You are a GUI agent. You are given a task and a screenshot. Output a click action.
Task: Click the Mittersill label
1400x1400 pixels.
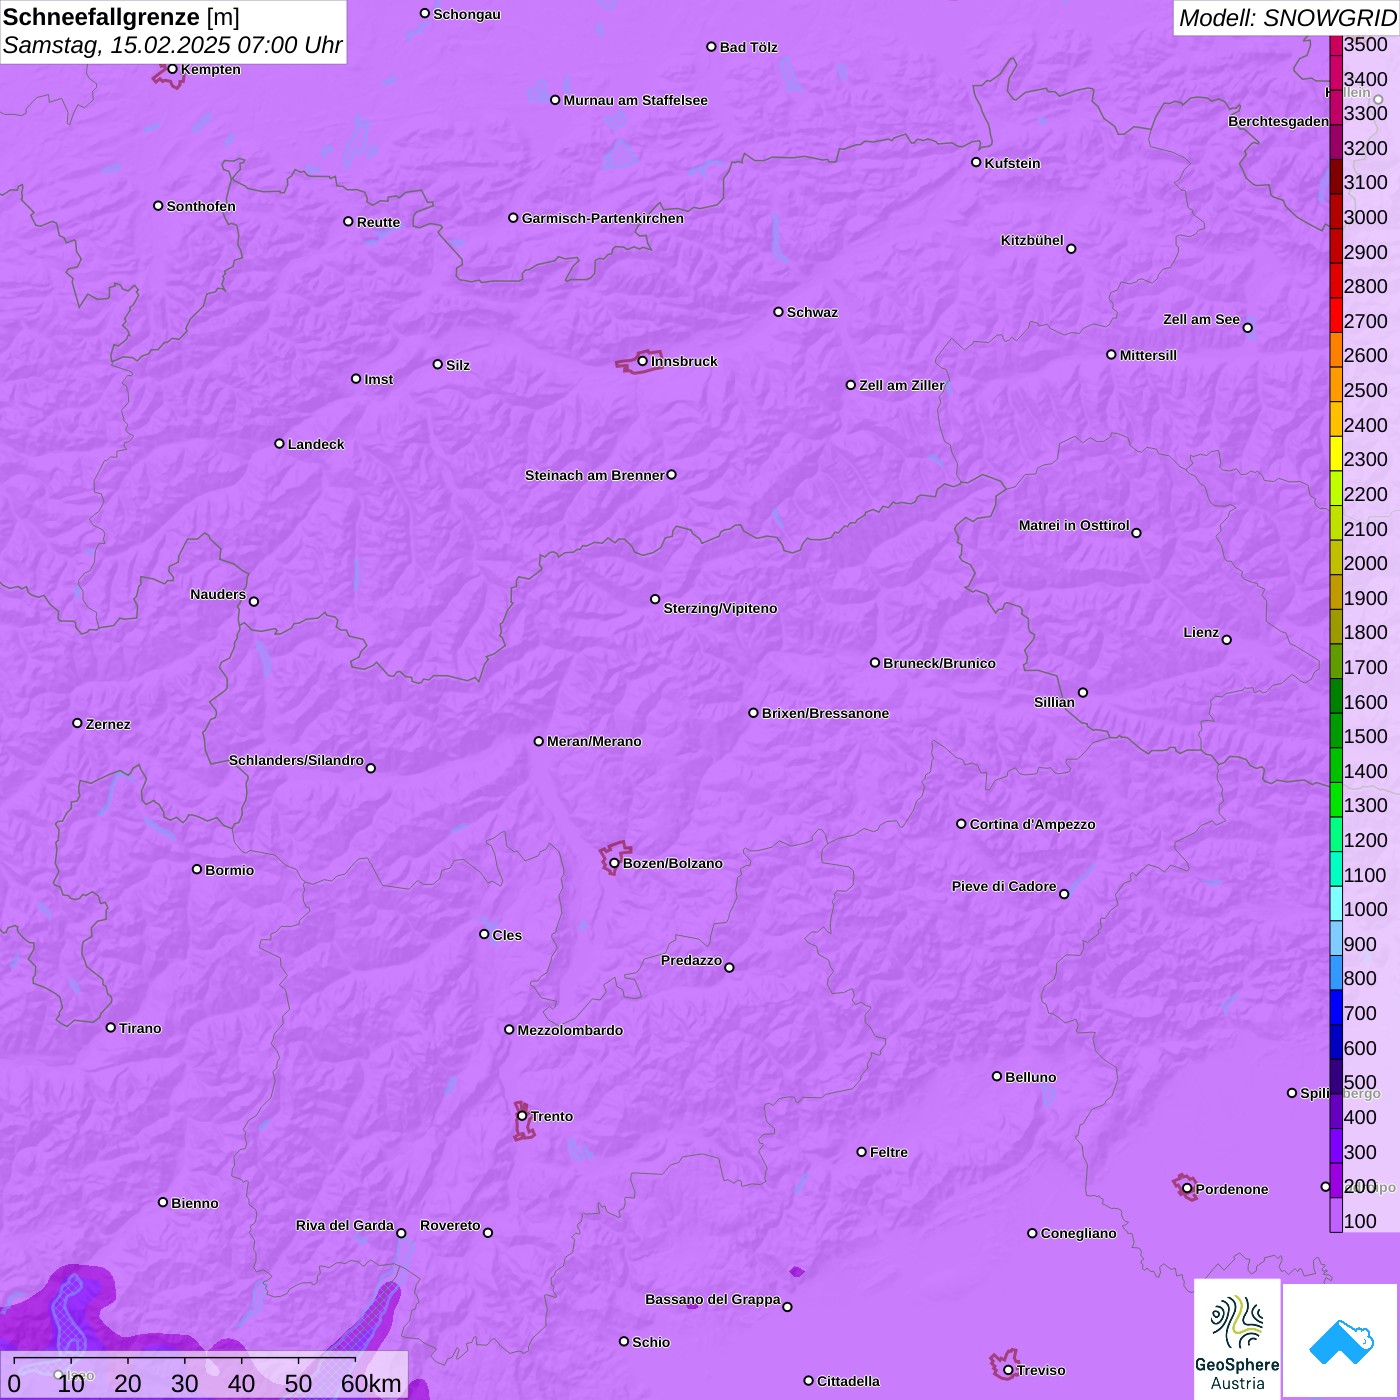pos(1148,355)
